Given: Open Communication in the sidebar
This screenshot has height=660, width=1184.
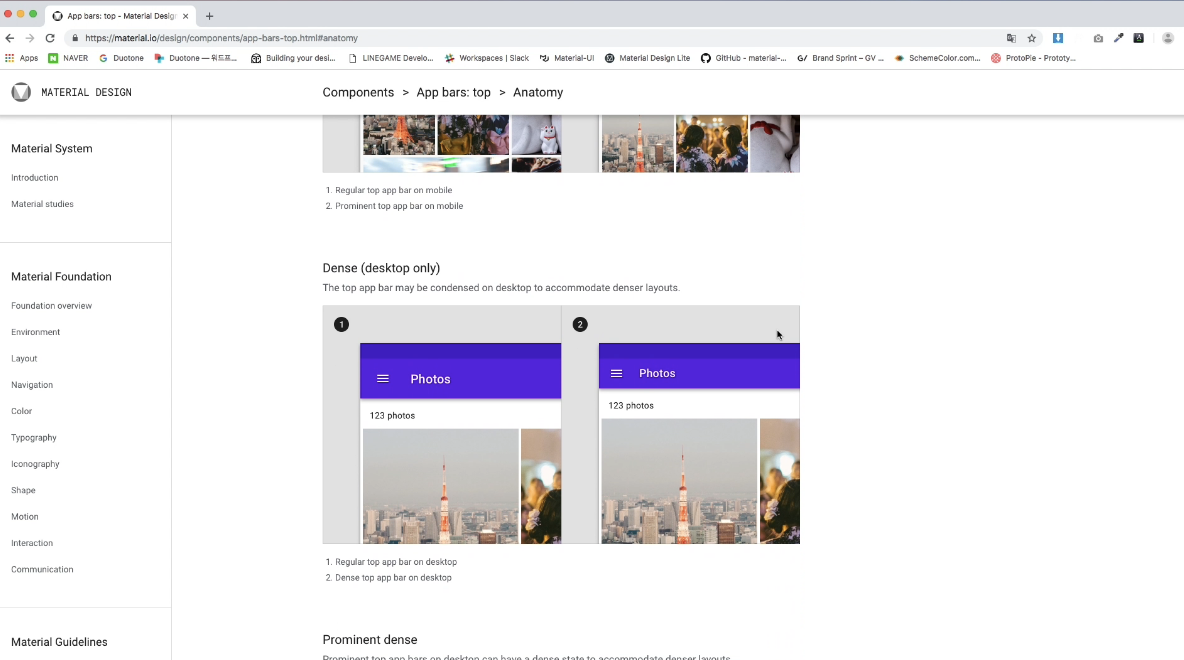Looking at the screenshot, I should click(x=42, y=570).
